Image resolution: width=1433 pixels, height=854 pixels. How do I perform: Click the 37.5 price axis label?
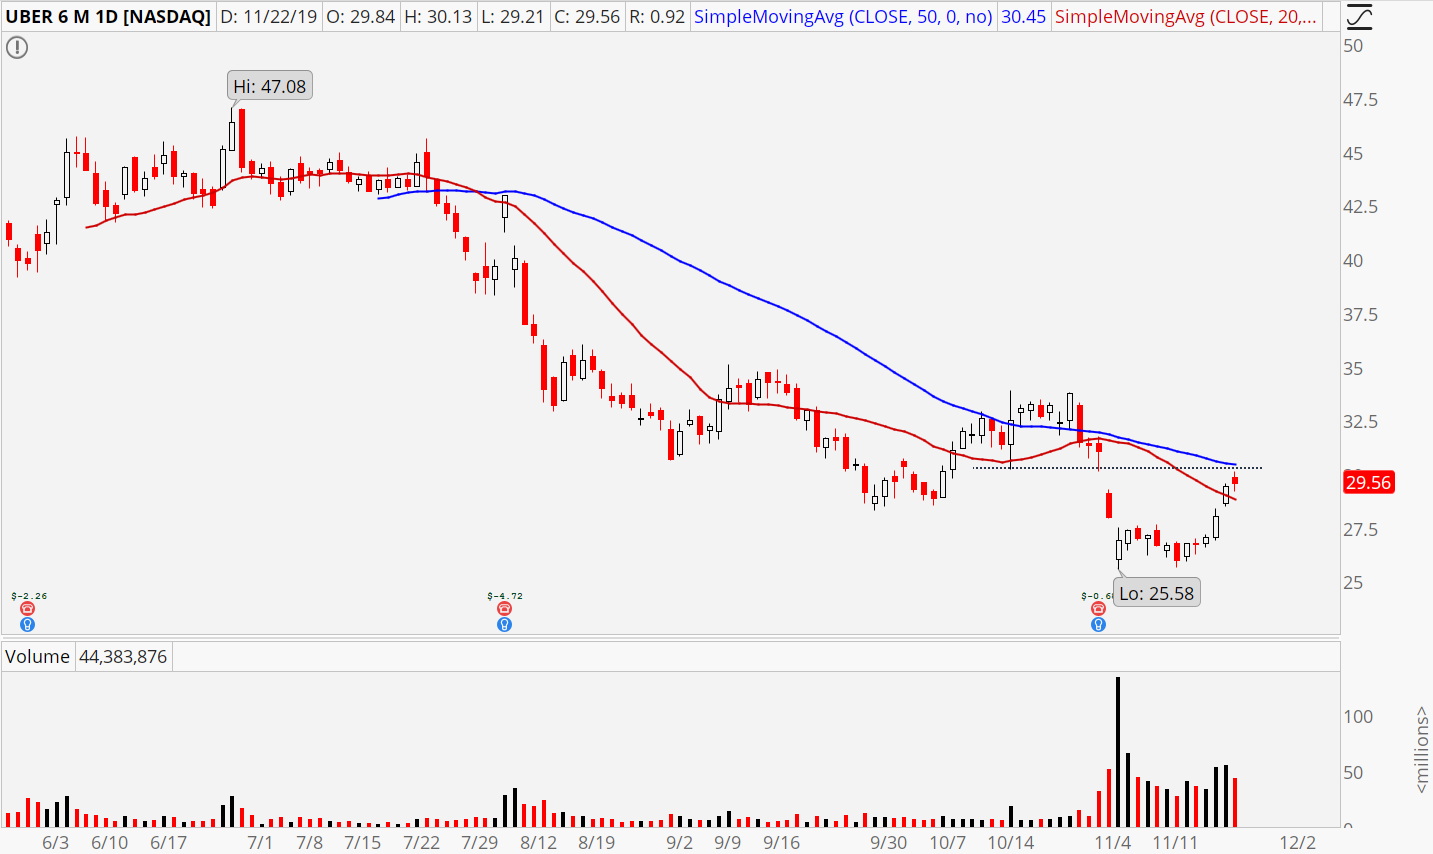(x=1360, y=315)
